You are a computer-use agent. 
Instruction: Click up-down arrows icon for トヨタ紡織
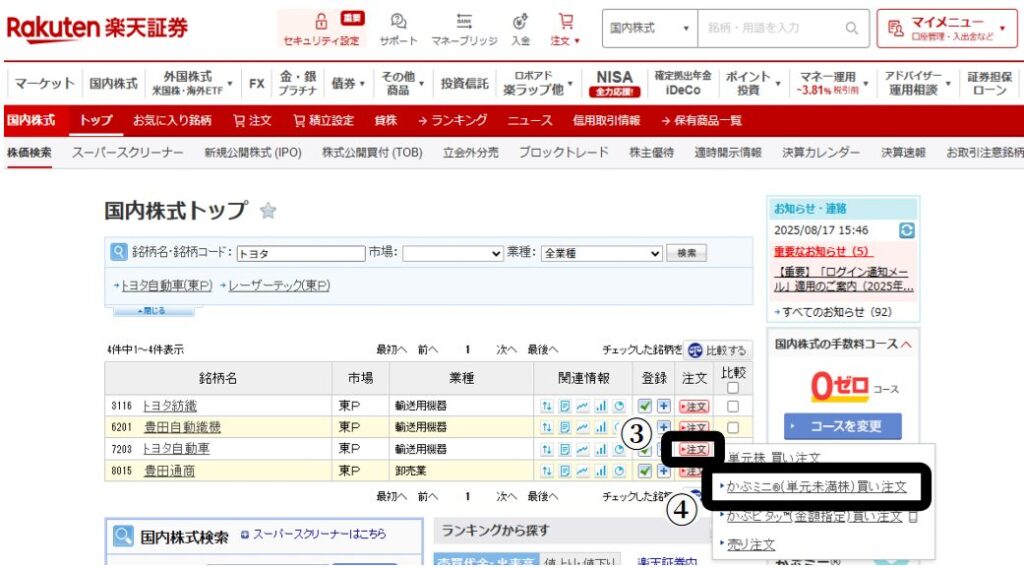point(547,406)
